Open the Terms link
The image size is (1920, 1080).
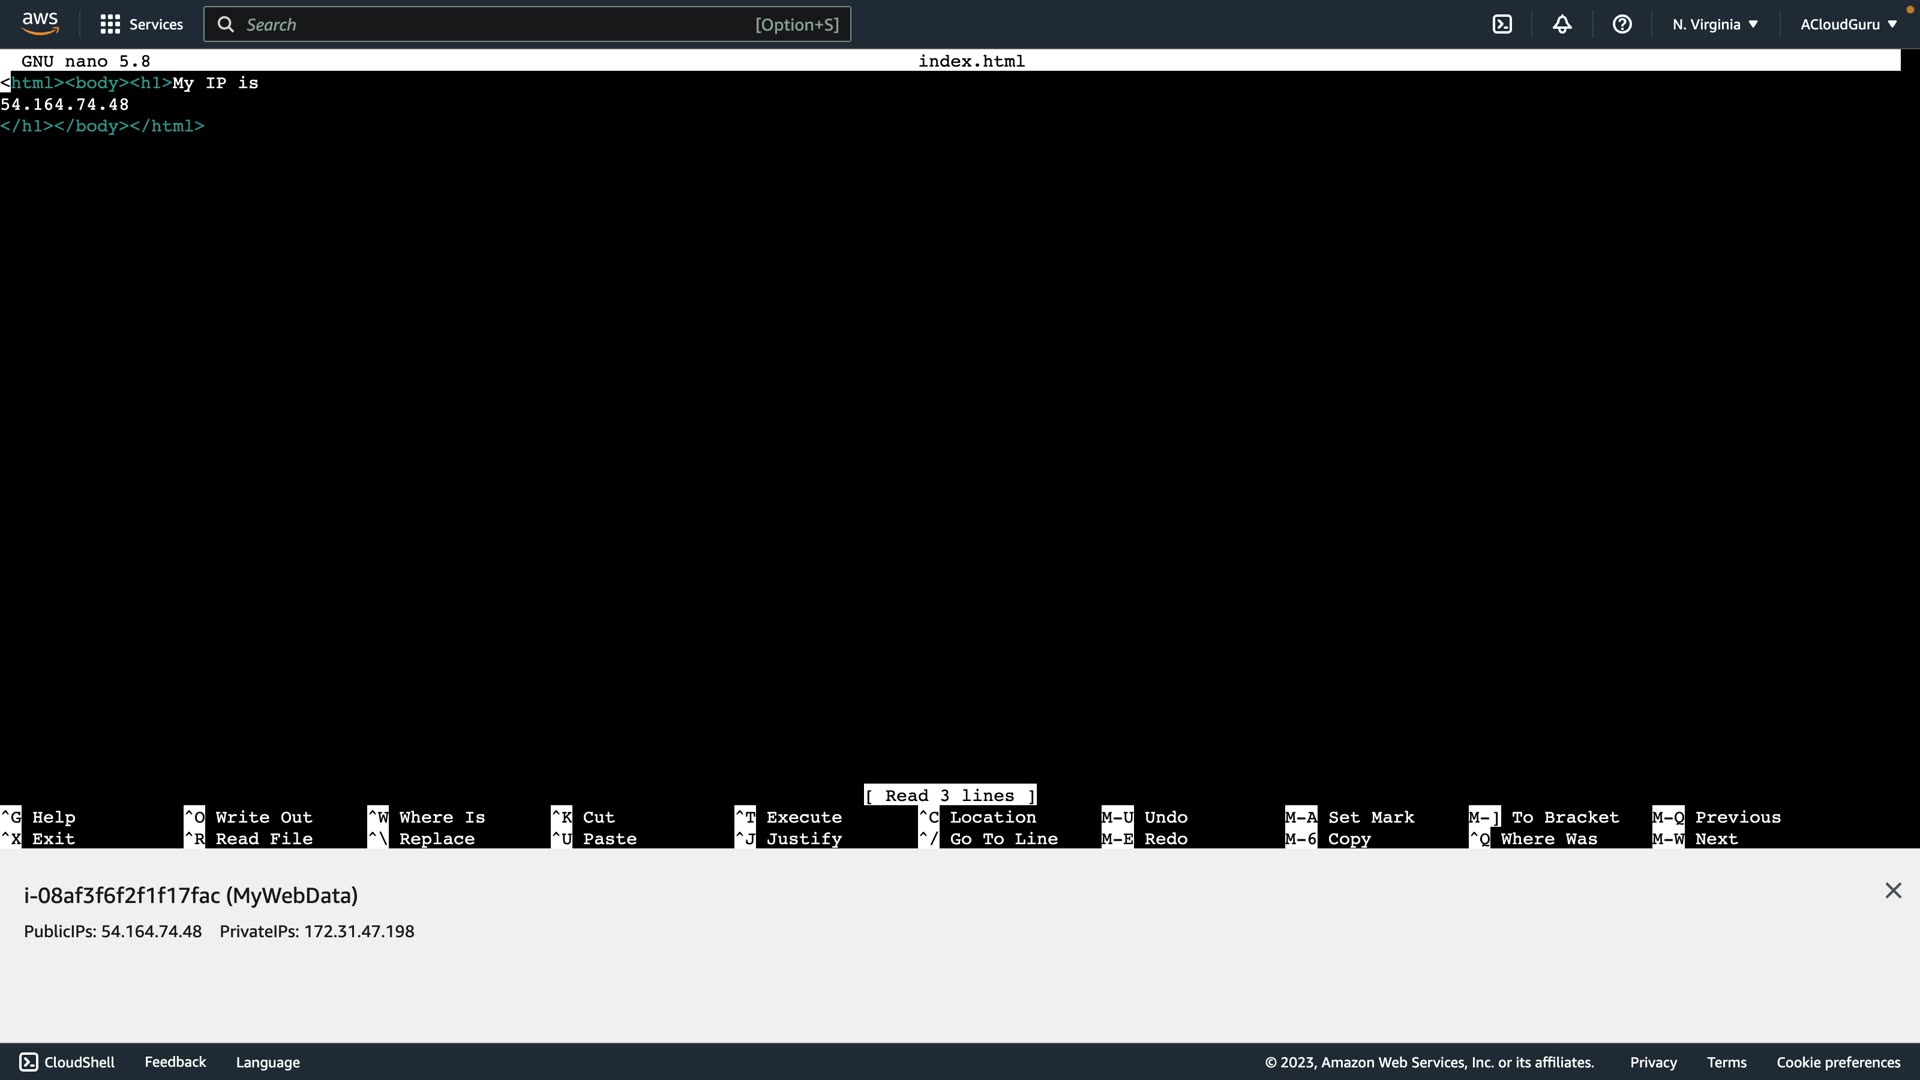(x=1726, y=1062)
